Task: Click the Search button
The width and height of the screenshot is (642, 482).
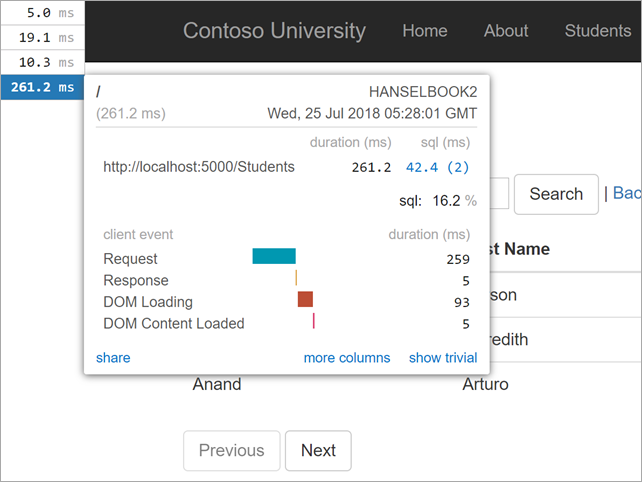Action: (556, 194)
